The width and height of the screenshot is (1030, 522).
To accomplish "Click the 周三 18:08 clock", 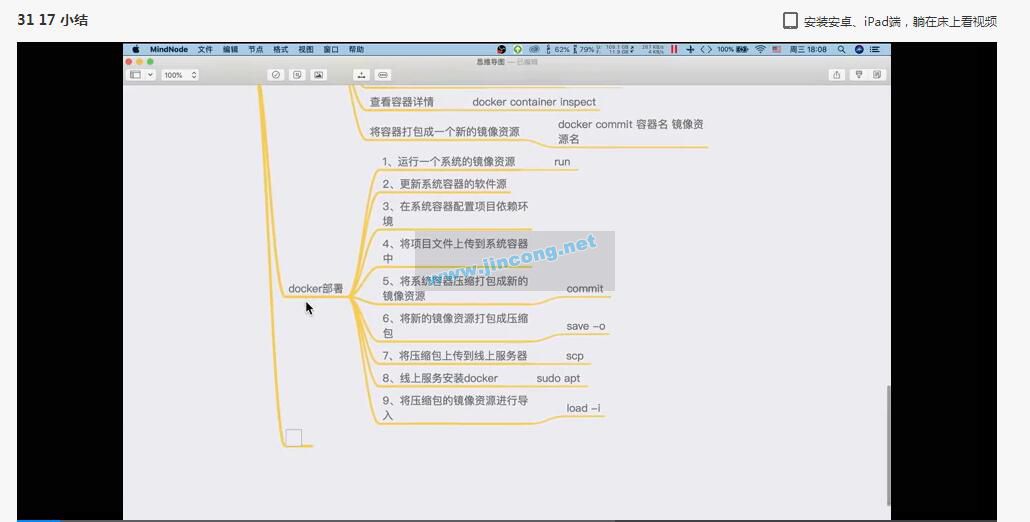I will [808, 49].
